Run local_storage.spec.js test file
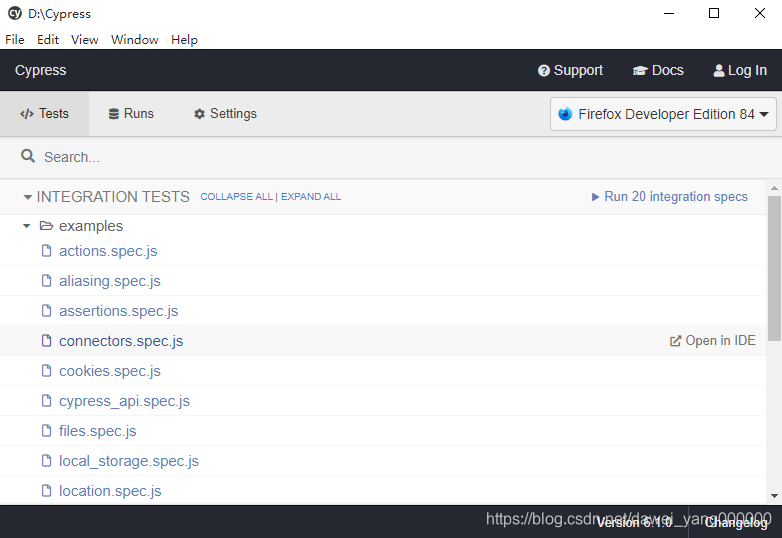Screen dimensions: 782x538 coord(129,461)
